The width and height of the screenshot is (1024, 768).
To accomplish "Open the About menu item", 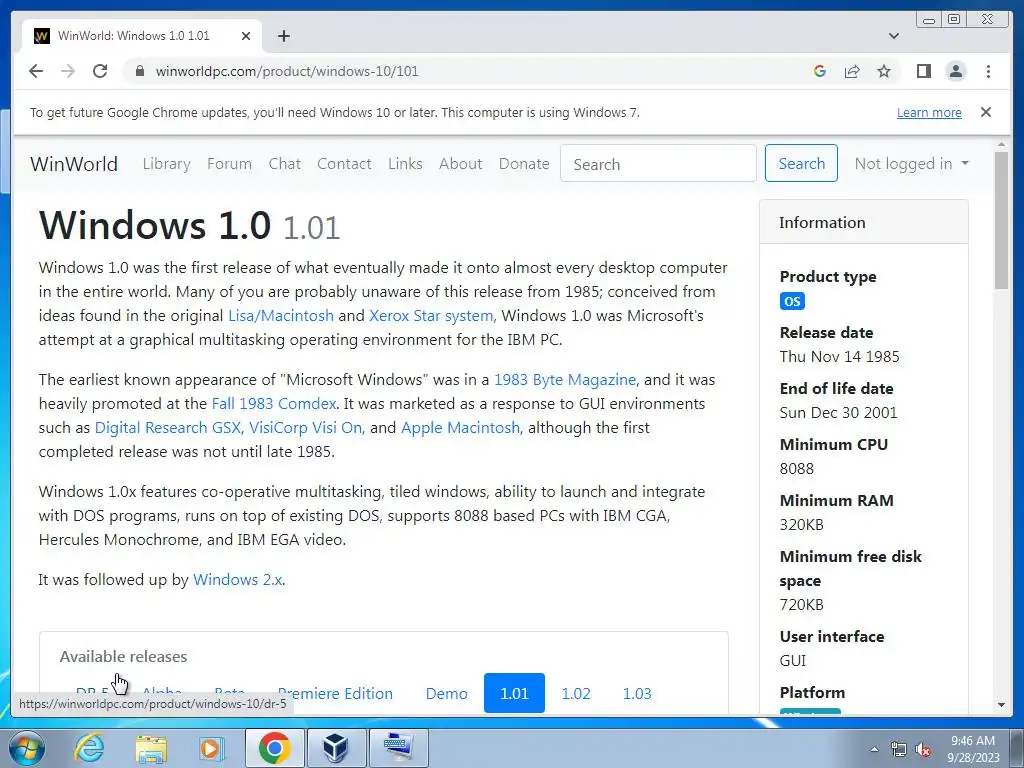I will 460,164.
